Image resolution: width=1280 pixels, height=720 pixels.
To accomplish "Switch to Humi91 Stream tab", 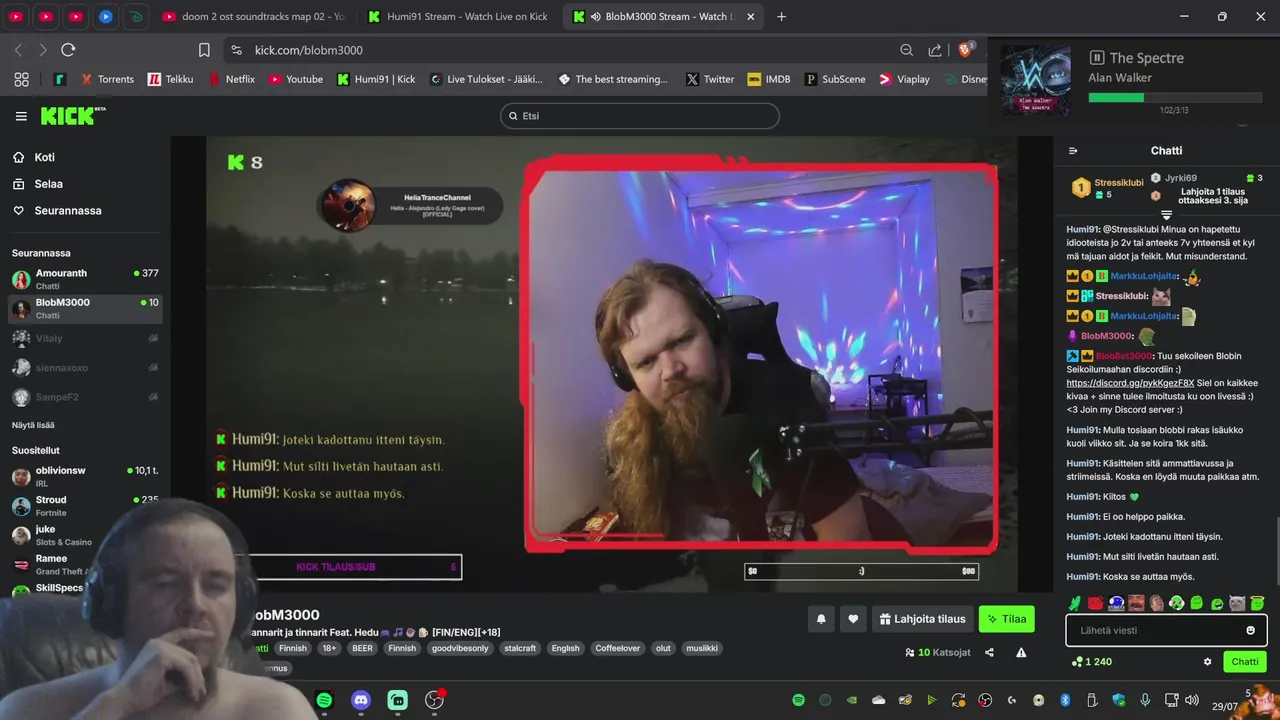I will pos(459,17).
